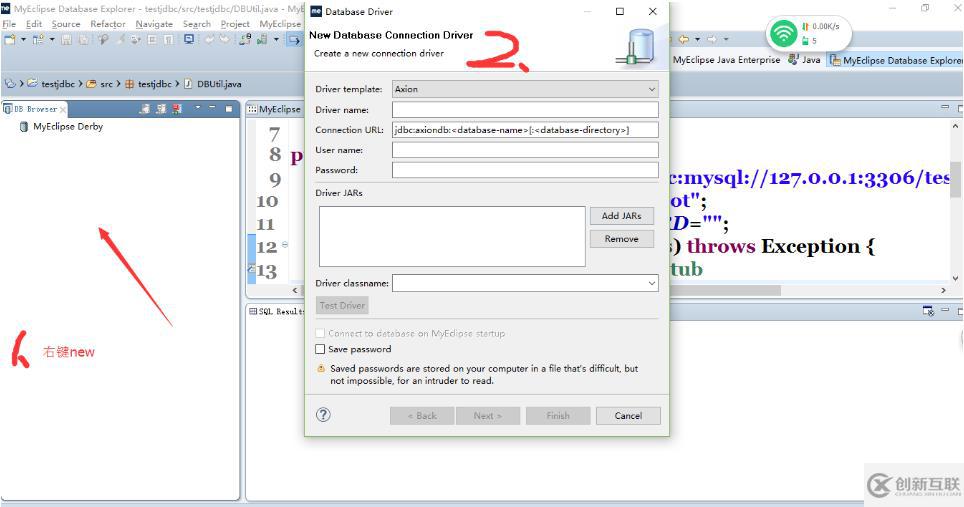Click the editor scroll-right arrow

pyautogui.click(x=944, y=290)
